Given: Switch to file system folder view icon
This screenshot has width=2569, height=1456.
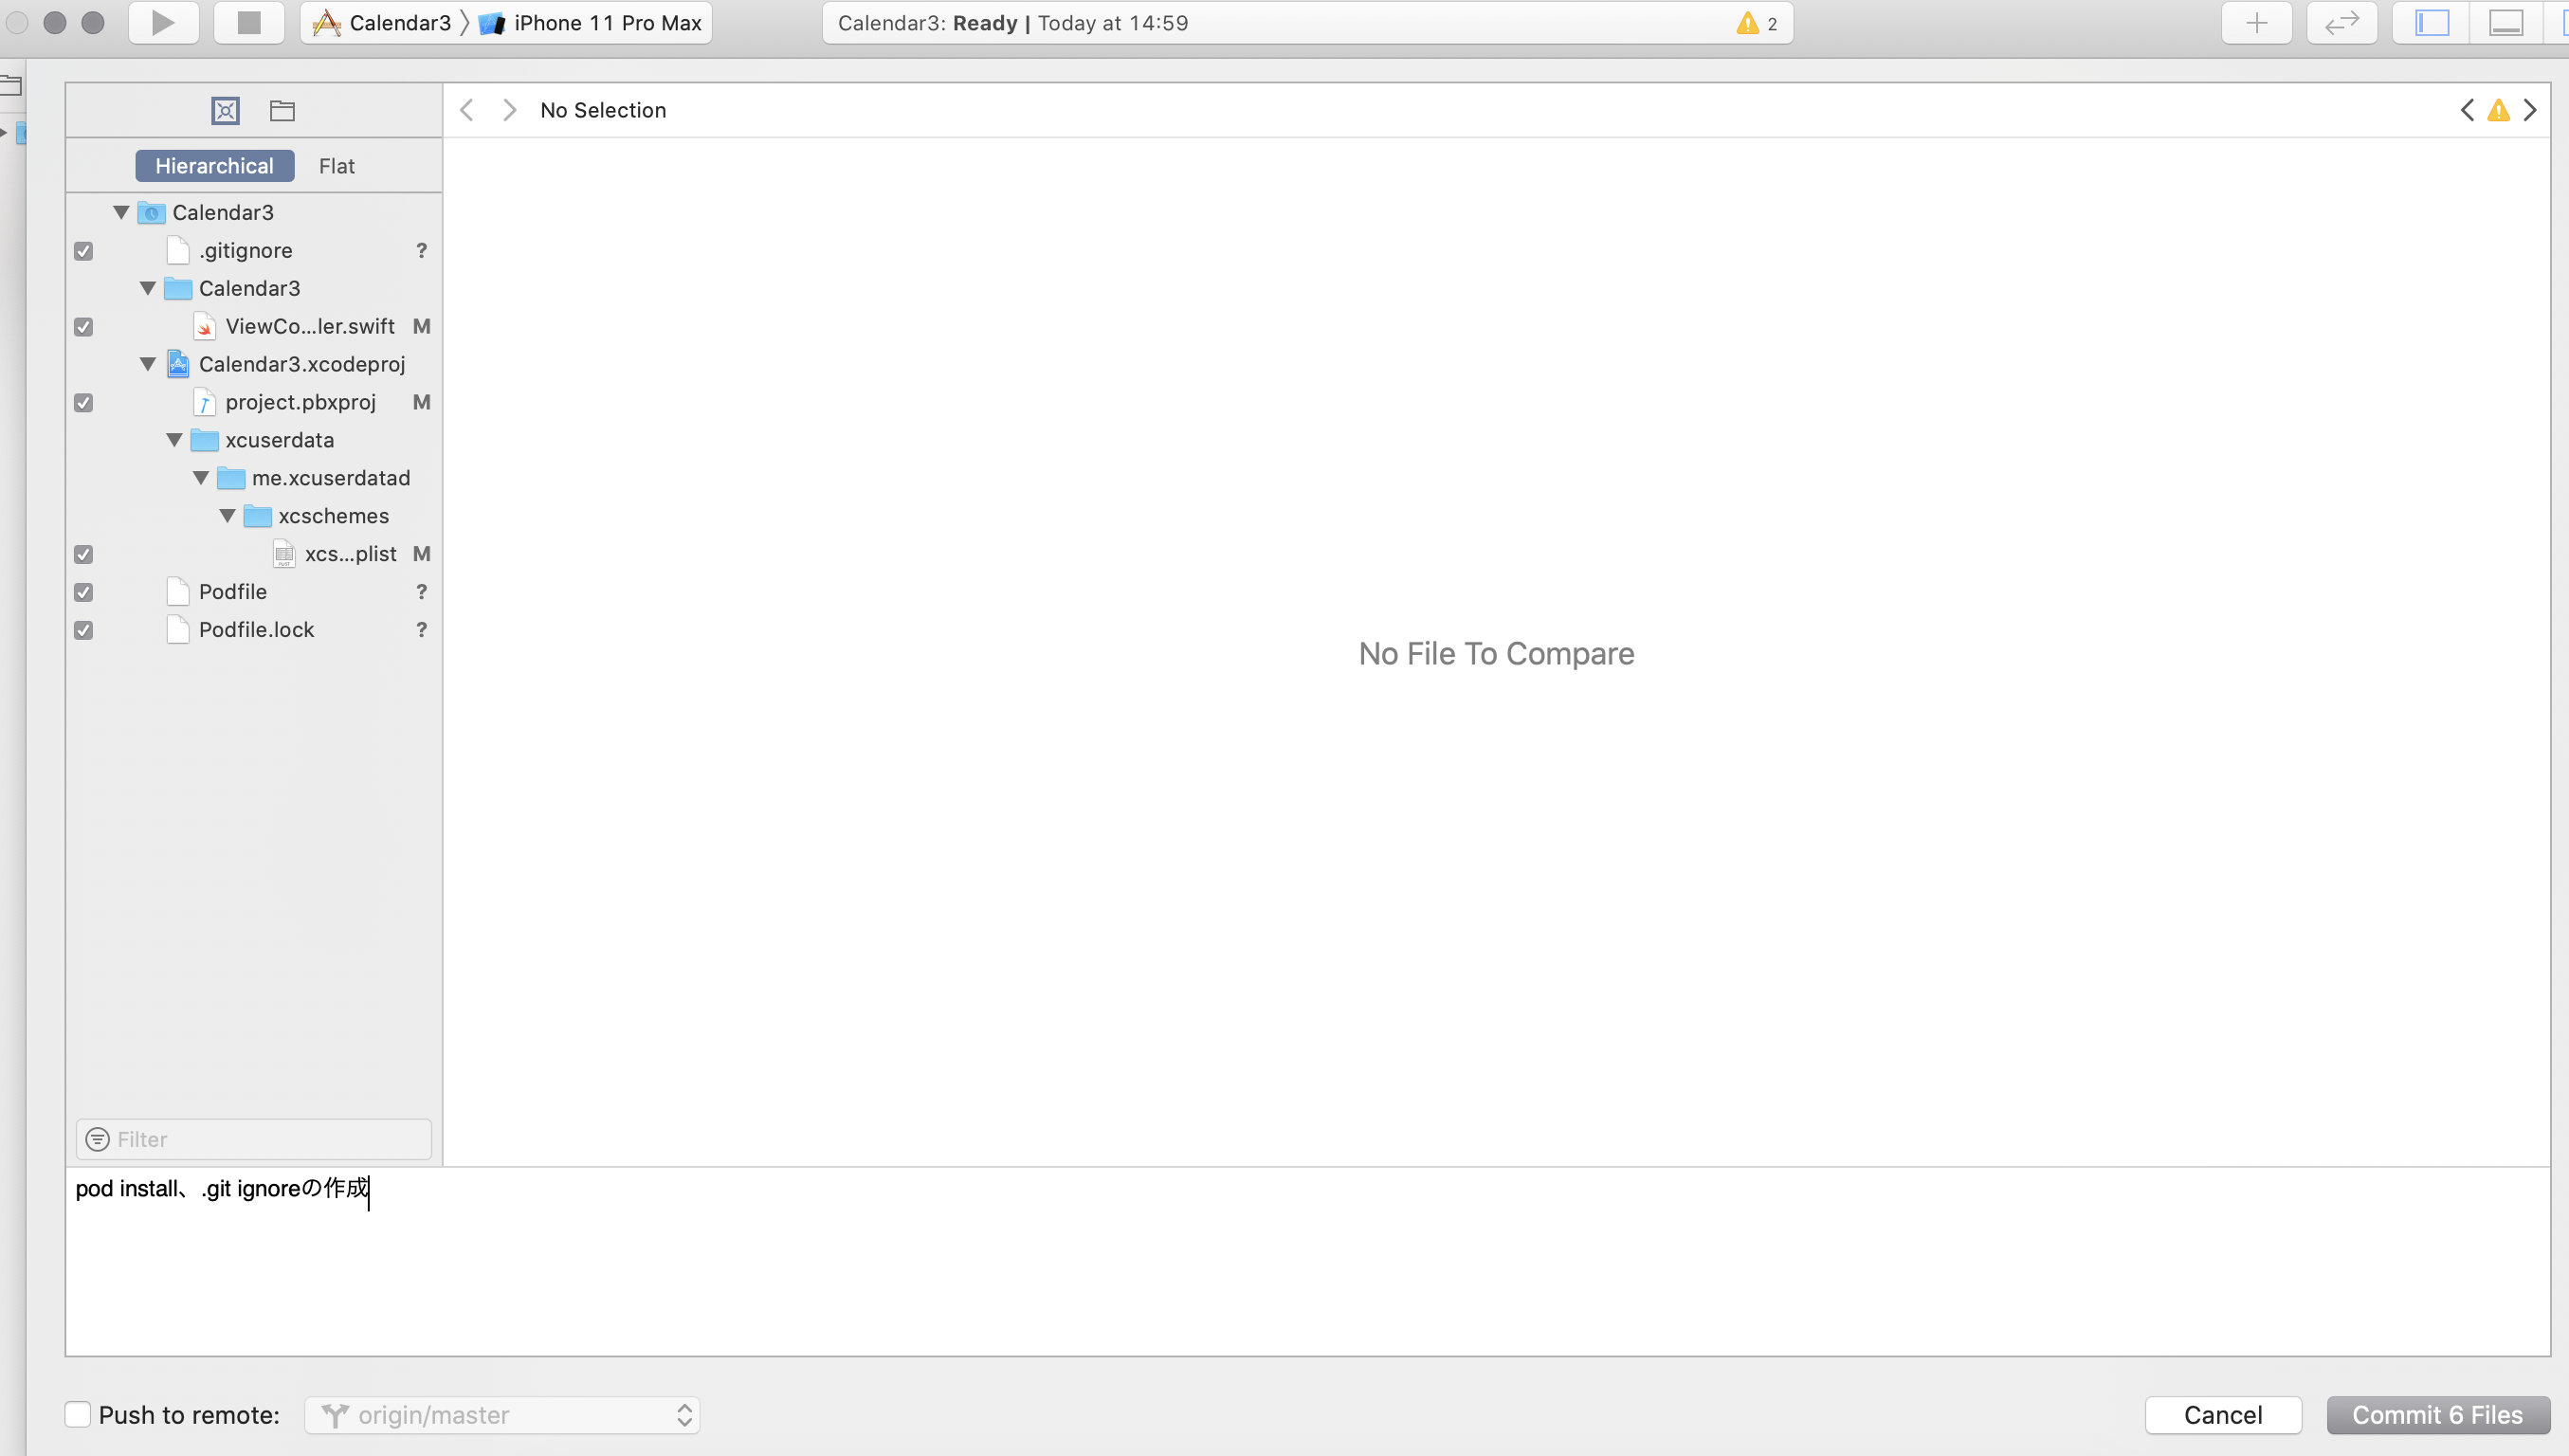Looking at the screenshot, I should (x=282, y=110).
